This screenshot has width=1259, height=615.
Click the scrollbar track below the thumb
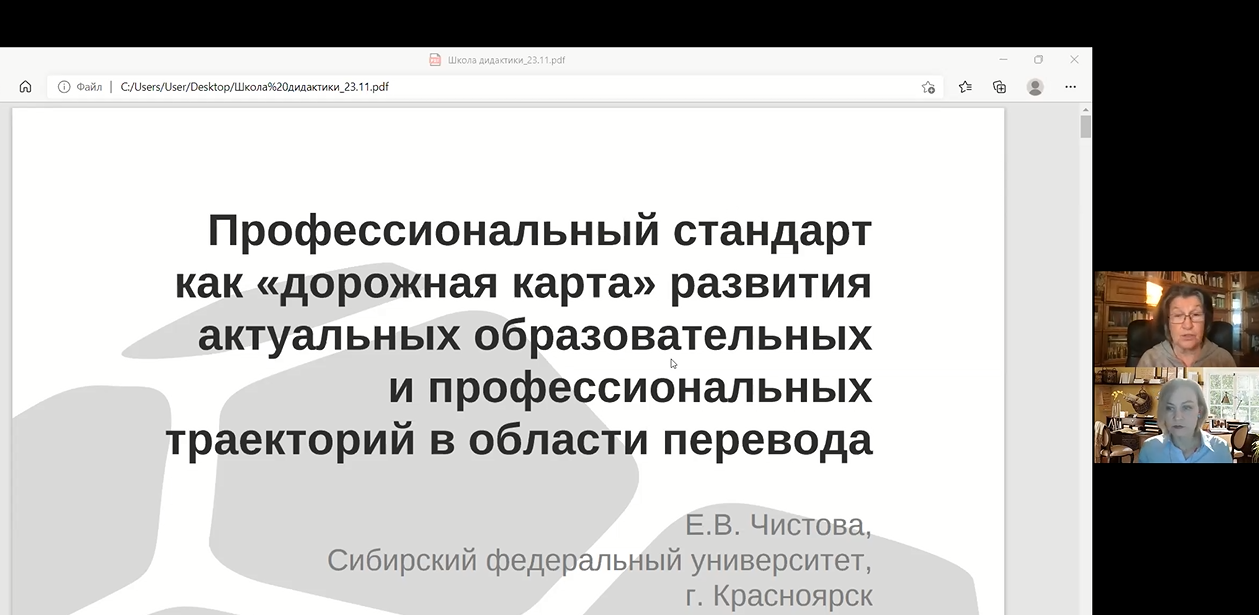coord(1085,400)
